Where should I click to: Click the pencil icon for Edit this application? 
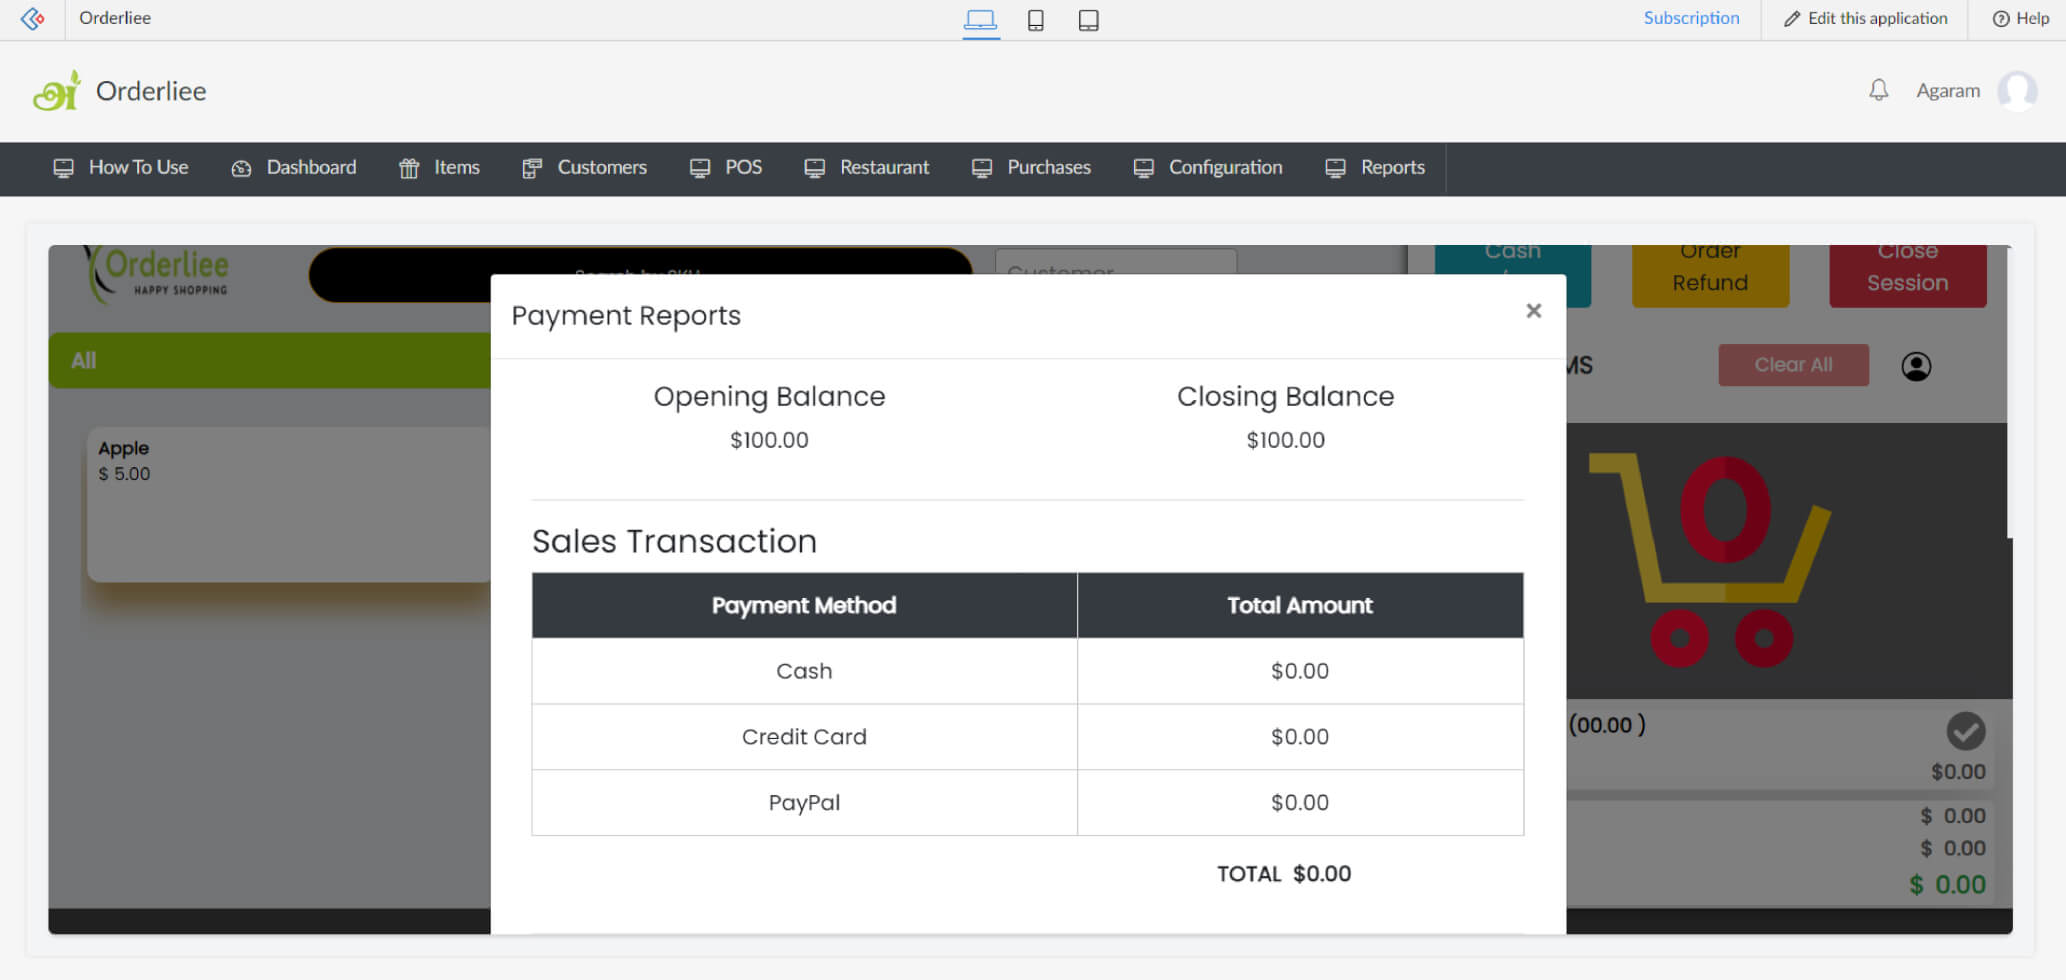[1790, 18]
